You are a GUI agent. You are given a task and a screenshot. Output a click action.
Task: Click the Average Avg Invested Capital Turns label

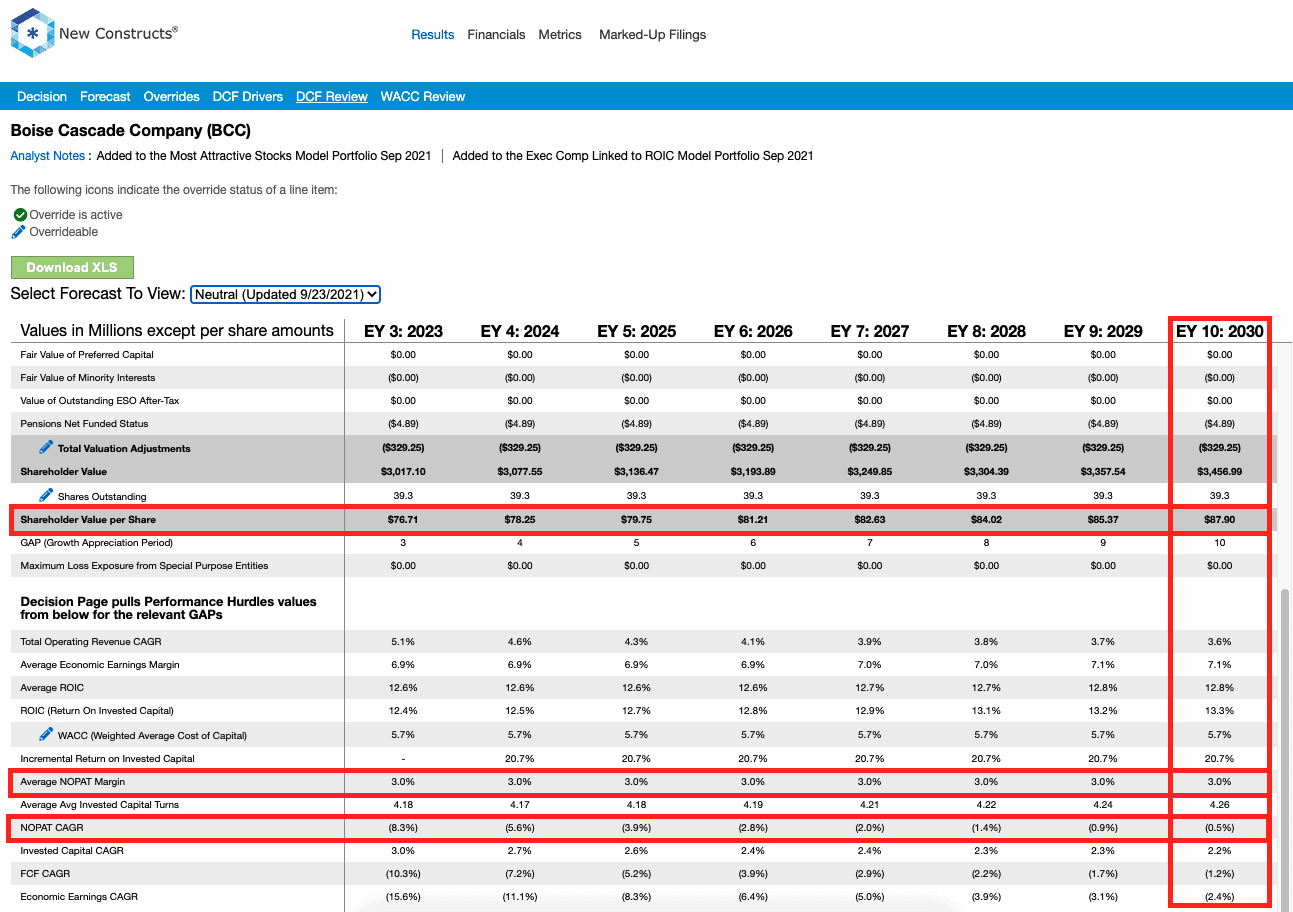pos(100,804)
